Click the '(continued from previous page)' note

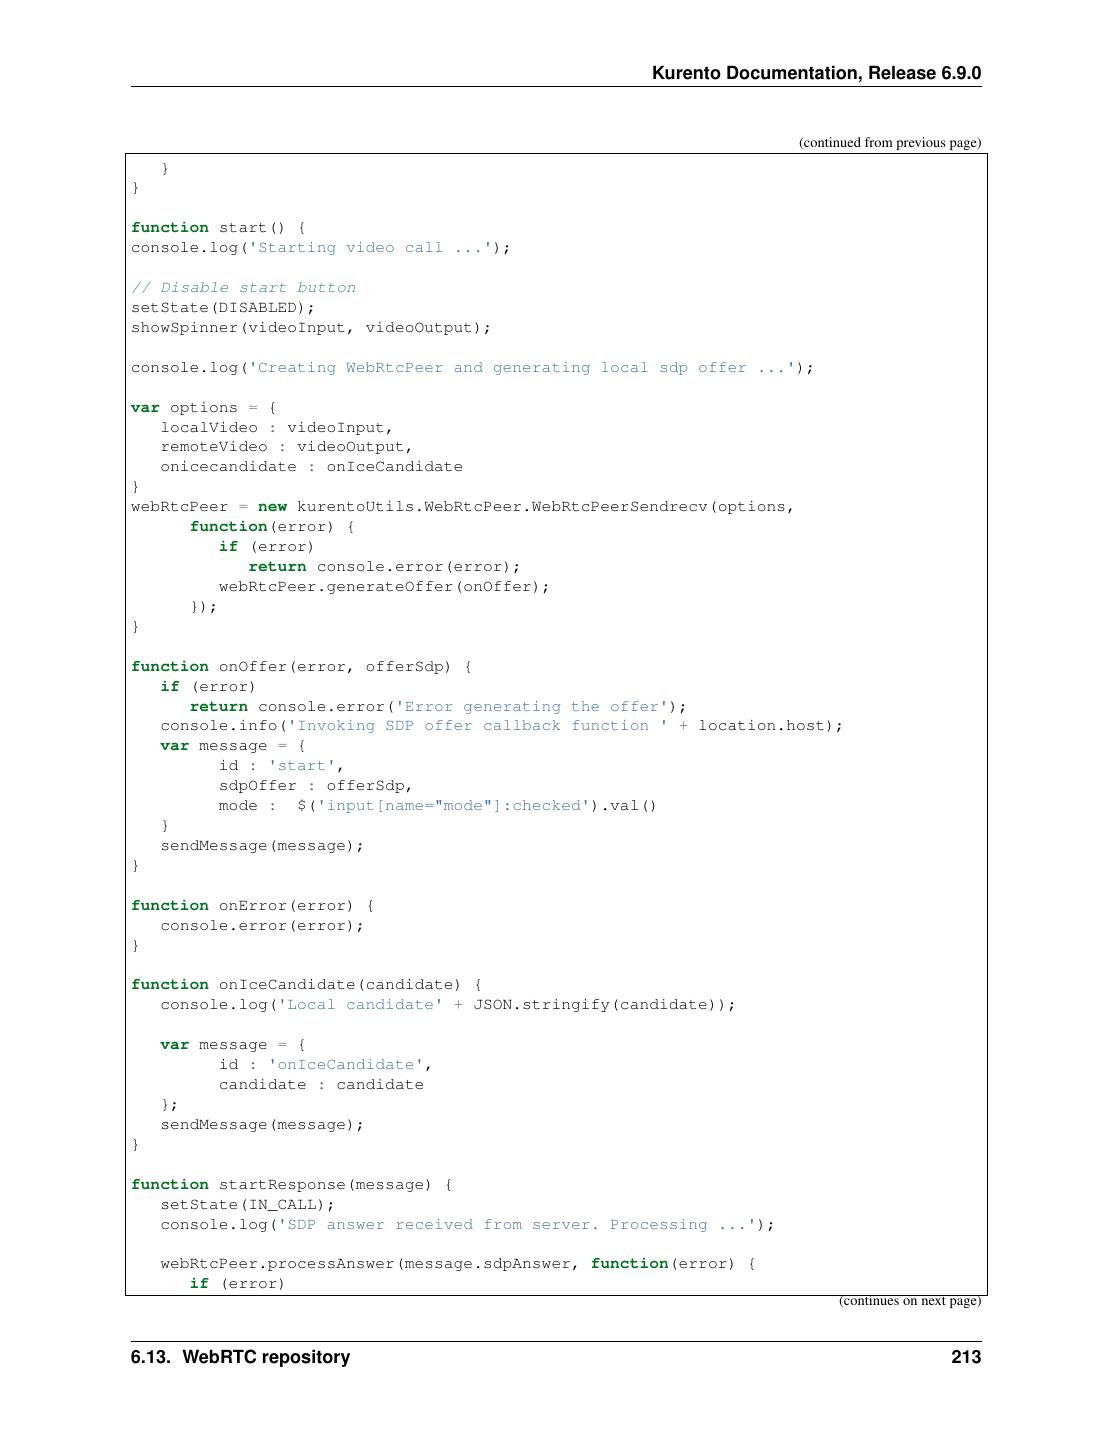point(889,142)
